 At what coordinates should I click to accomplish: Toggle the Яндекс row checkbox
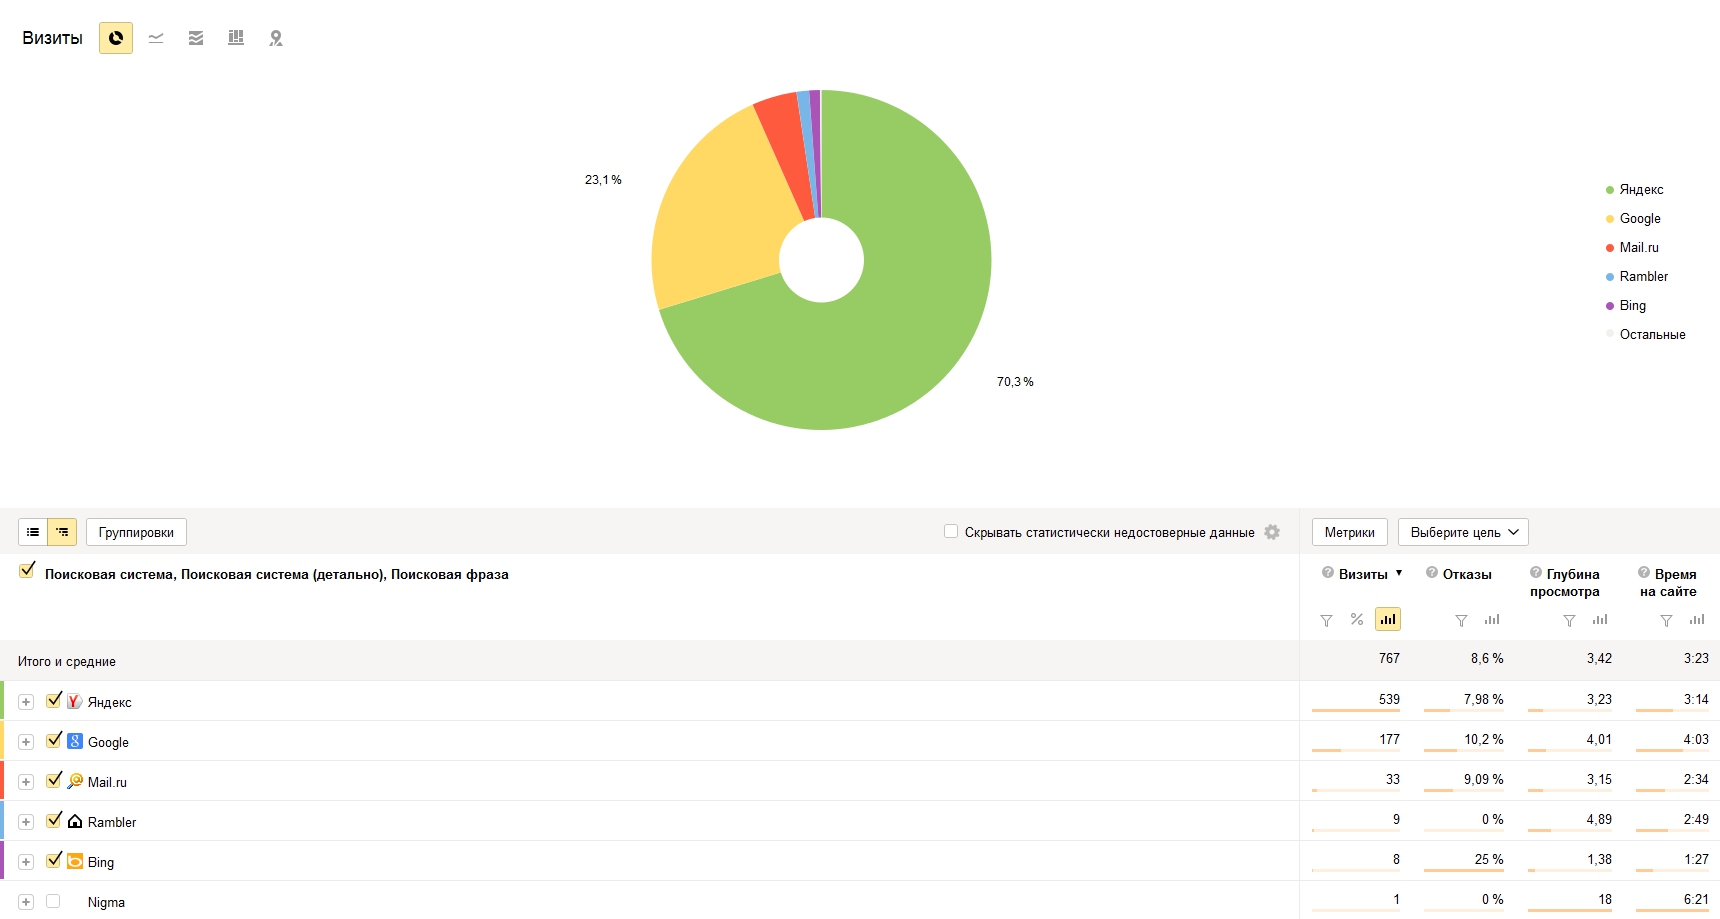[54, 700]
